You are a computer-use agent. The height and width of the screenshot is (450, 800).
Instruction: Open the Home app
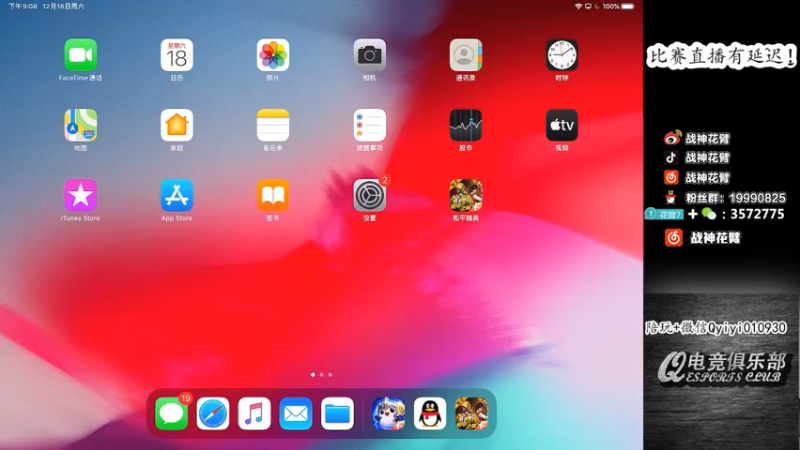tap(177, 125)
